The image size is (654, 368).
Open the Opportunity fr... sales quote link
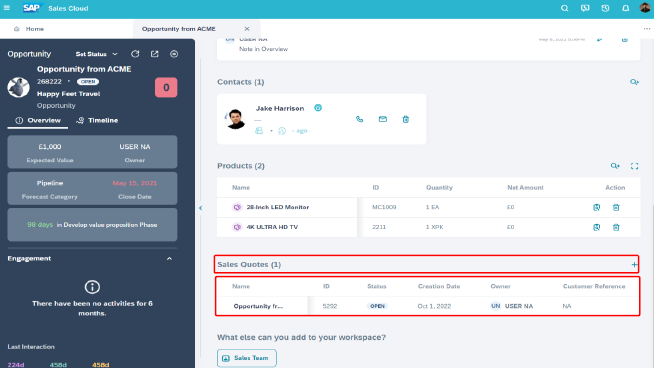(x=258, y=306)
